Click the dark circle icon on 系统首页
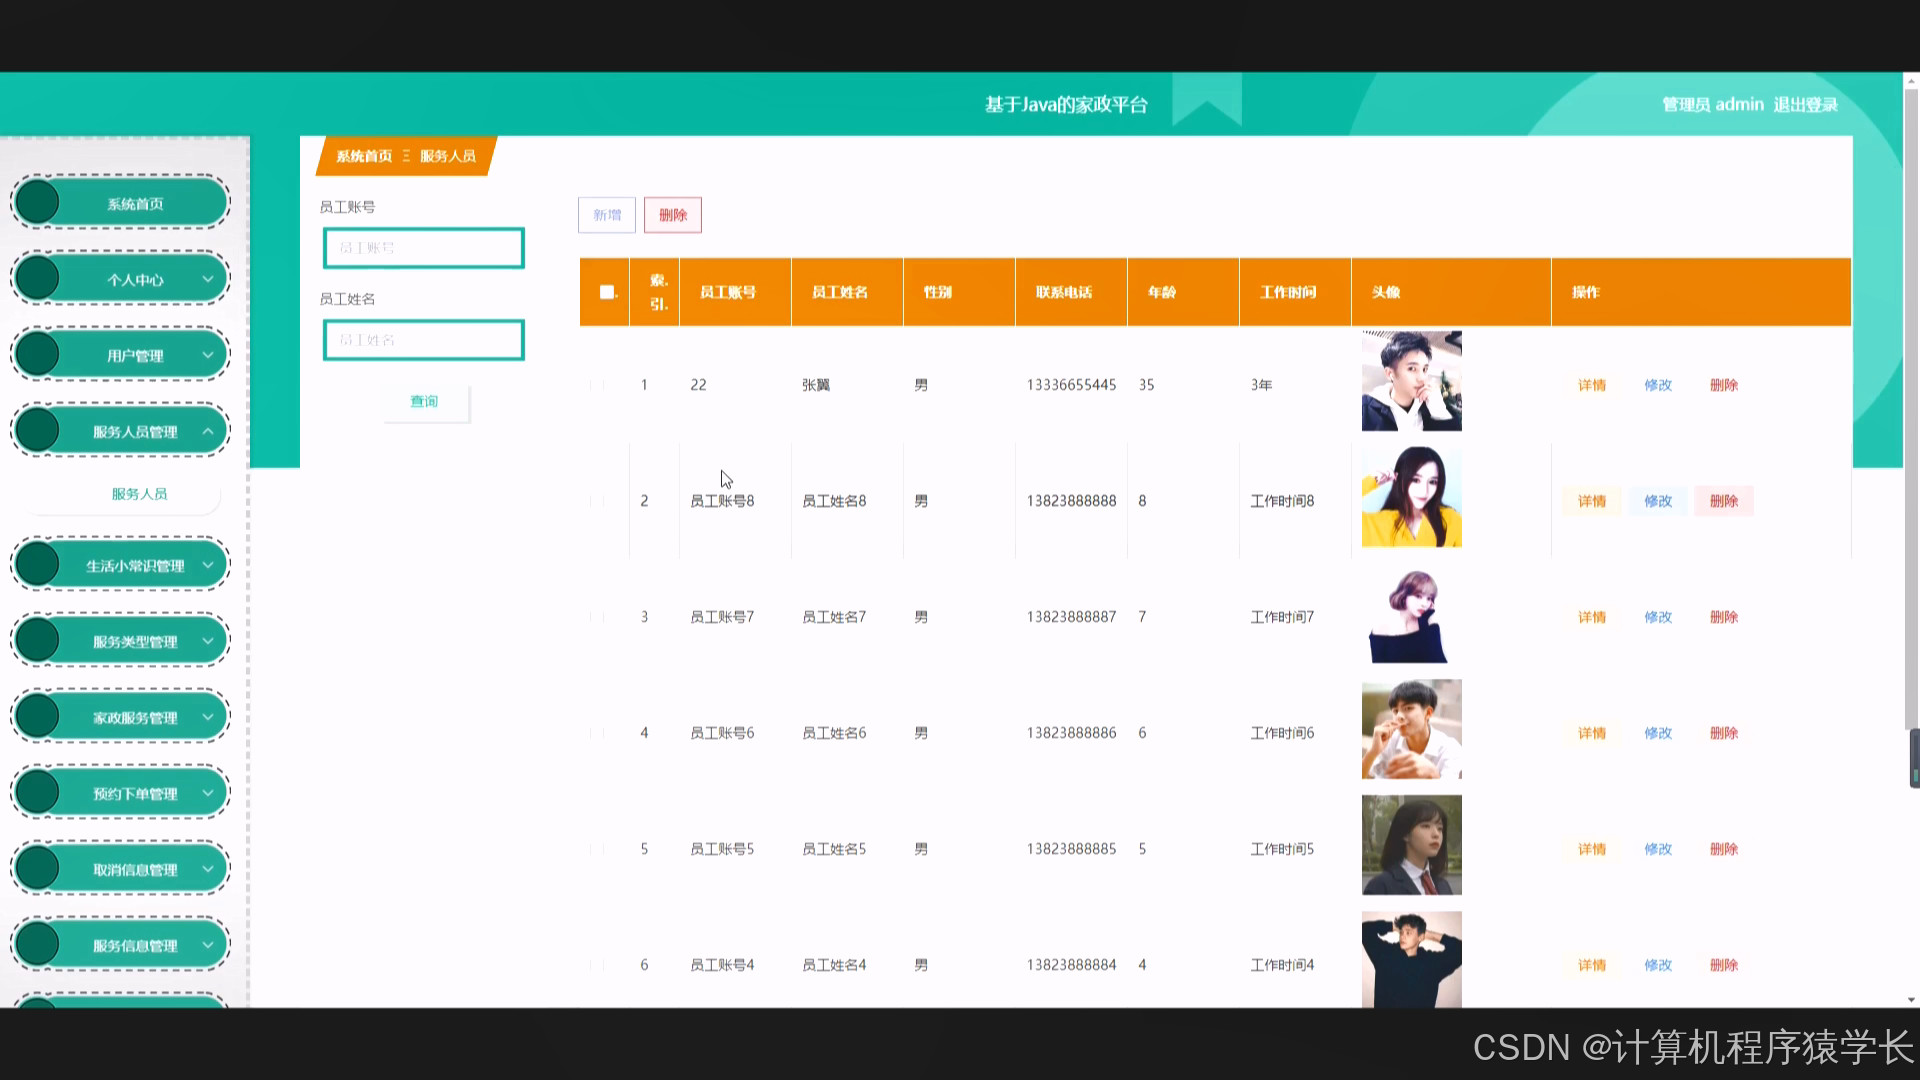The width and height of the screenshot is (1920, 1080). (x=38, y=203)
